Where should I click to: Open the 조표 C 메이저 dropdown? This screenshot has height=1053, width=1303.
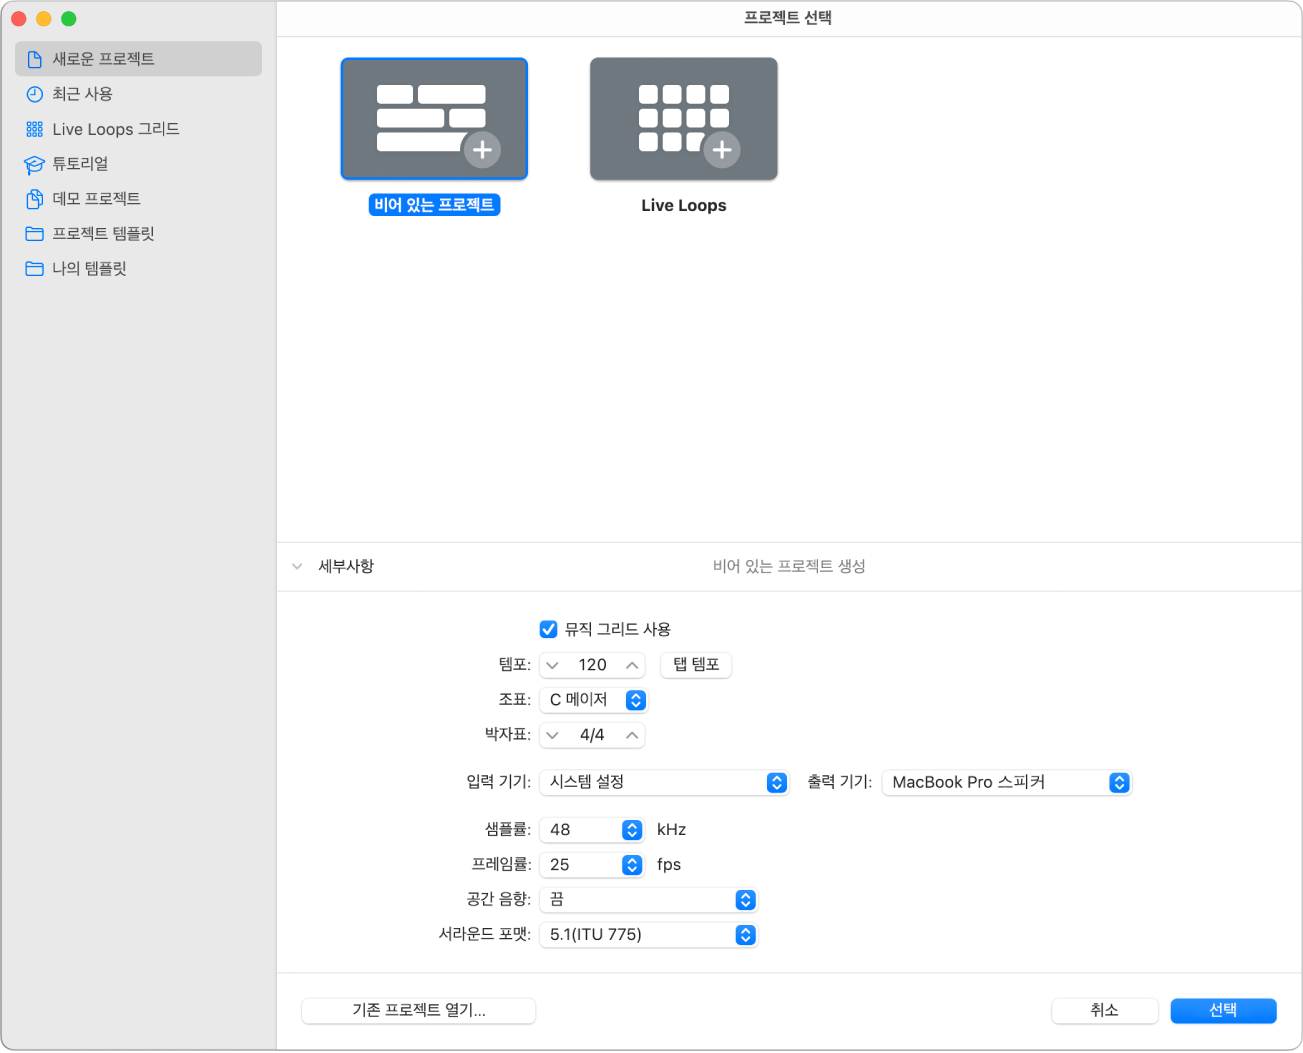click(x=593, y=700)
